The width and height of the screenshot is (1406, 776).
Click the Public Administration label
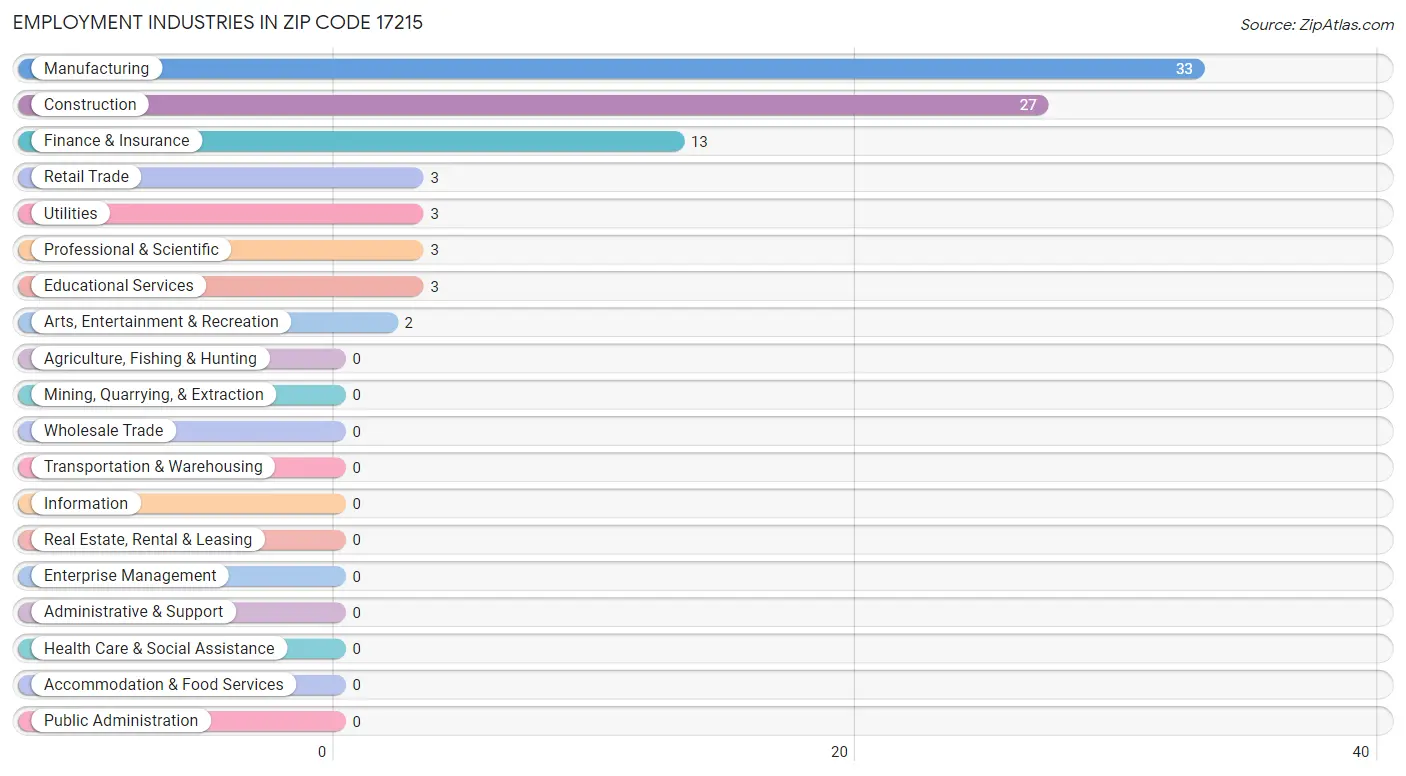tap(121, 720)
